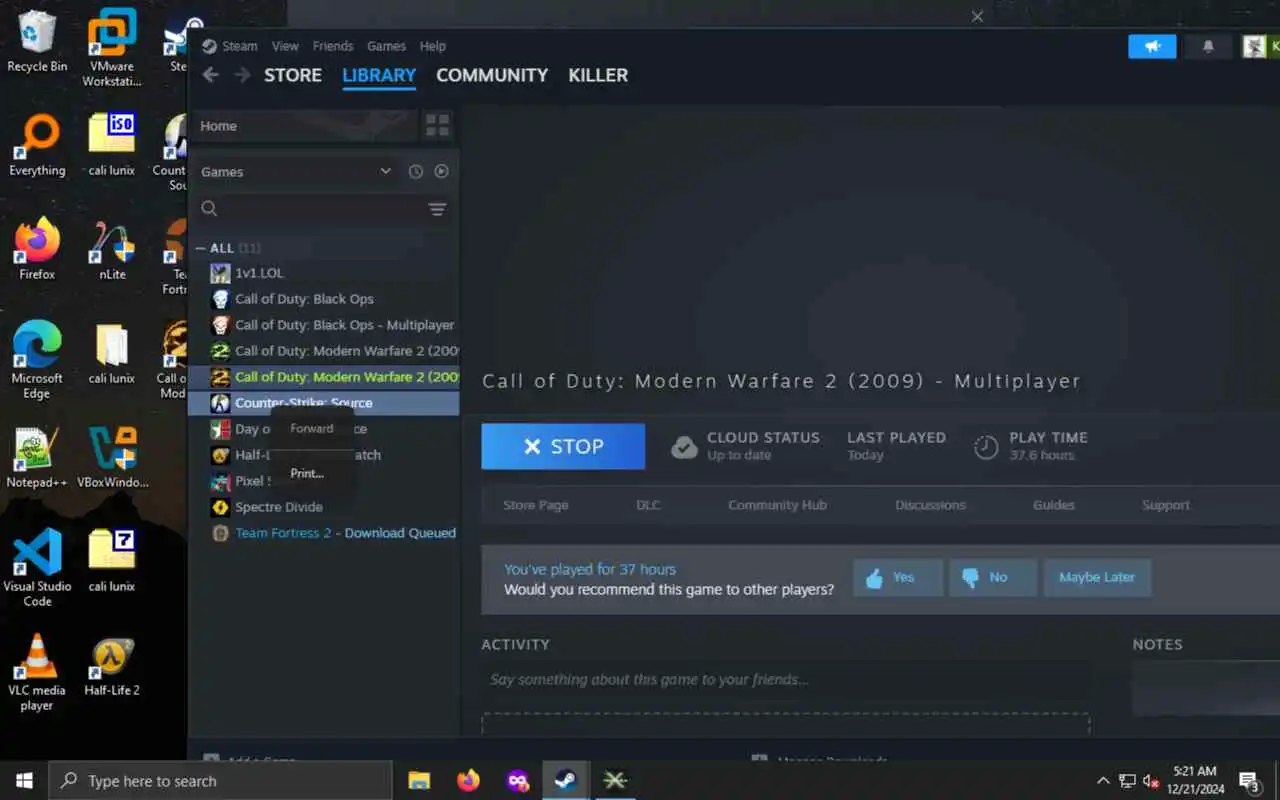The height and width of the screenshot is (800, 1280).
Task: Open the DLC link
Action: click(x=648, y=505)
